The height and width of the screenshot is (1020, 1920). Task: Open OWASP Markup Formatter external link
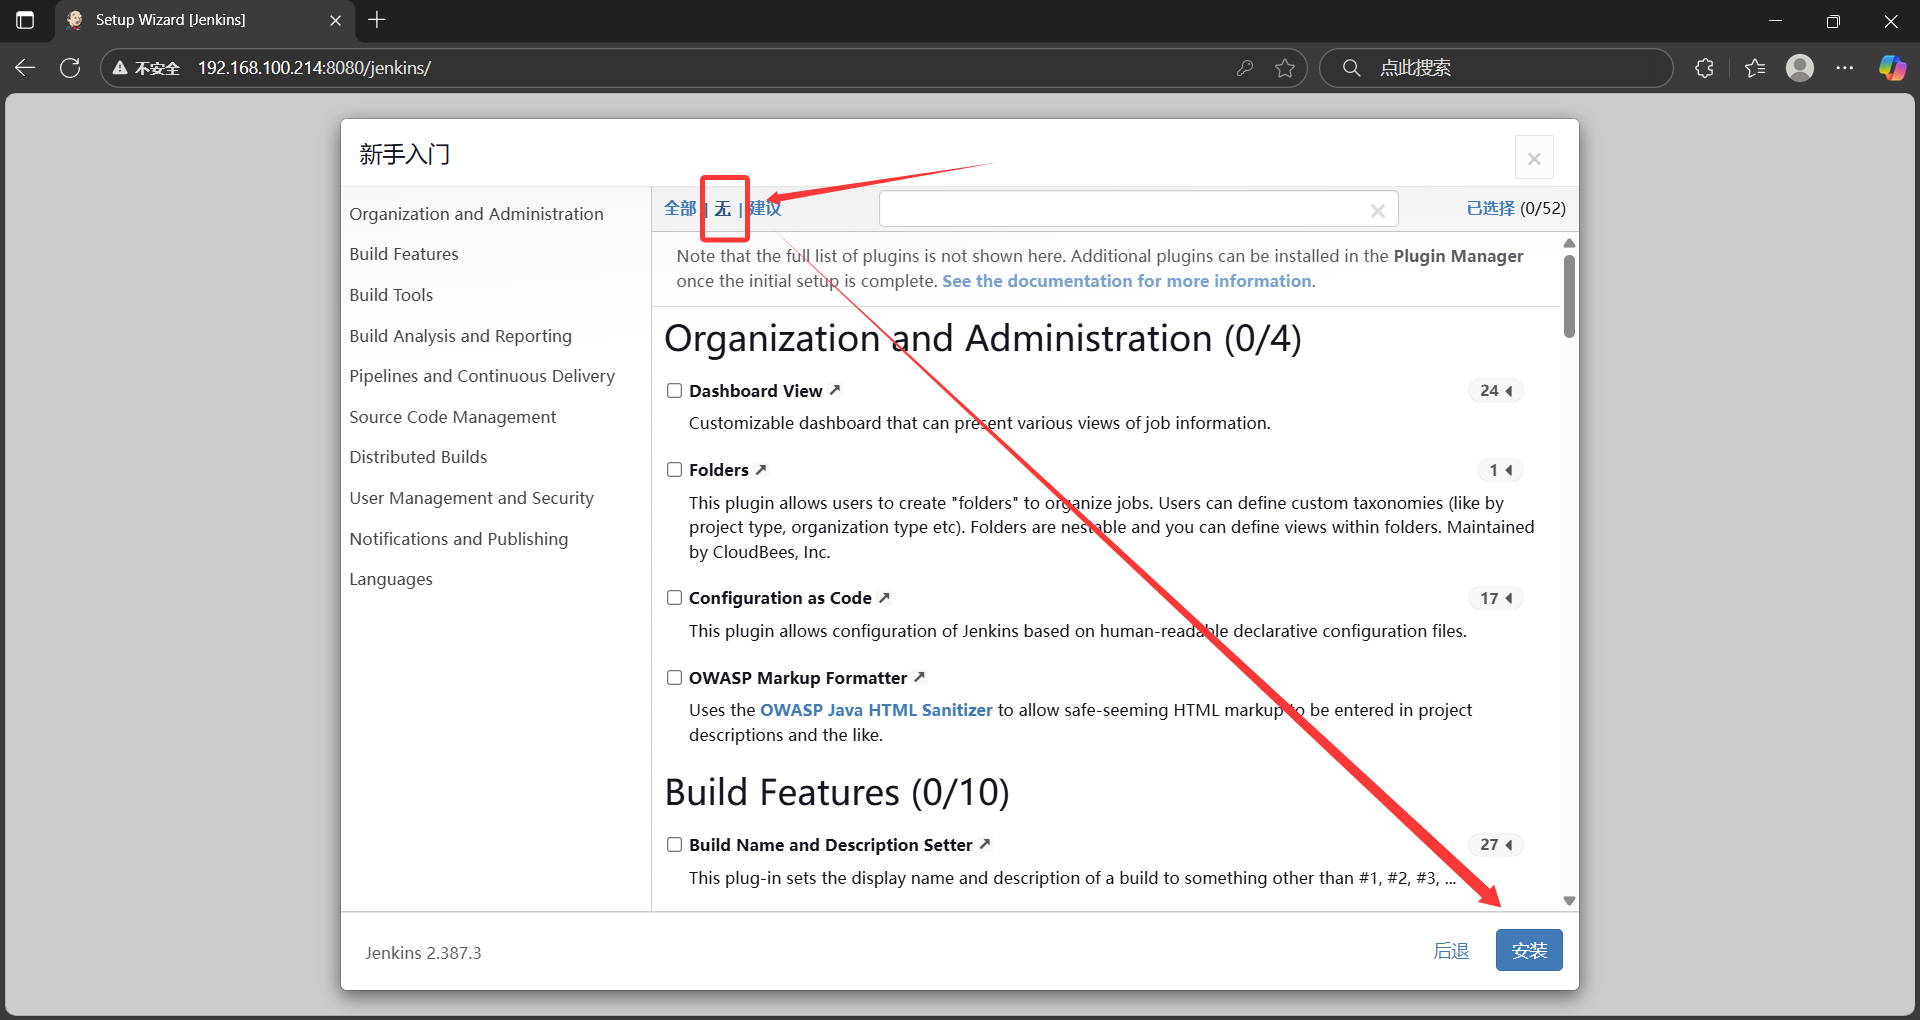click(x=919, y=677)
